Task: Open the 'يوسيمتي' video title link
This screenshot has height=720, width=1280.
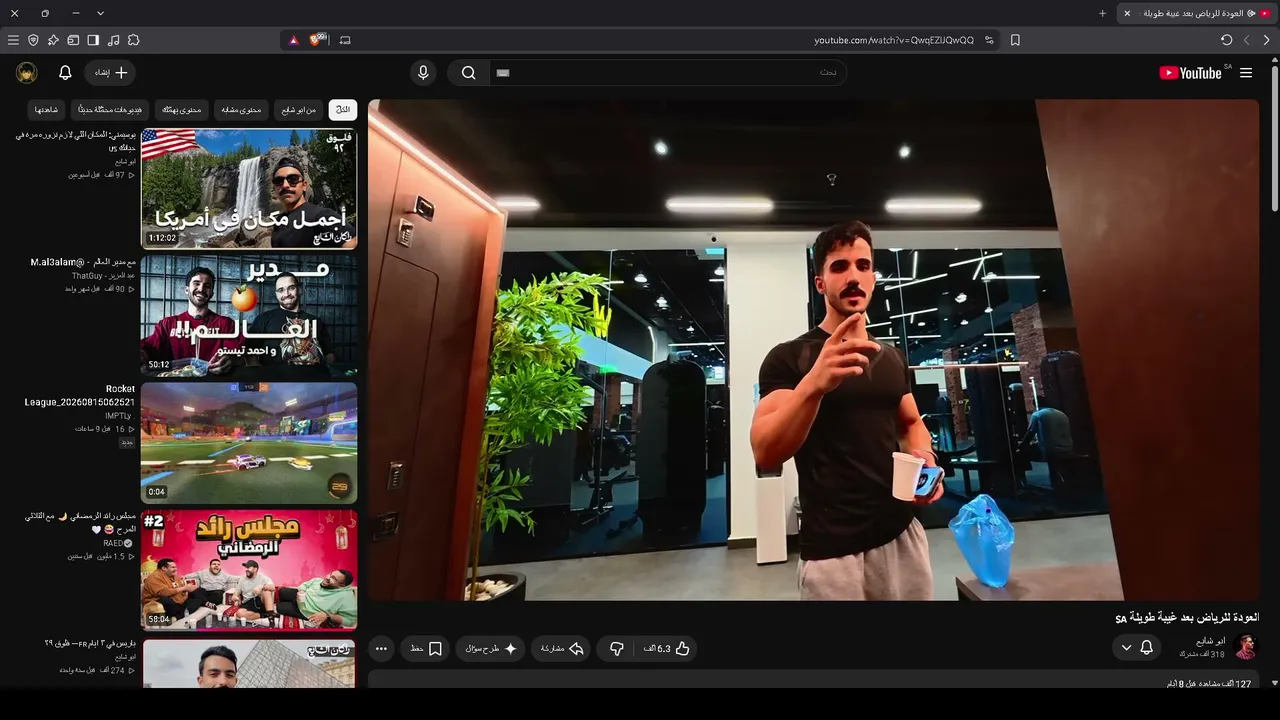Action: coord(76,141)
